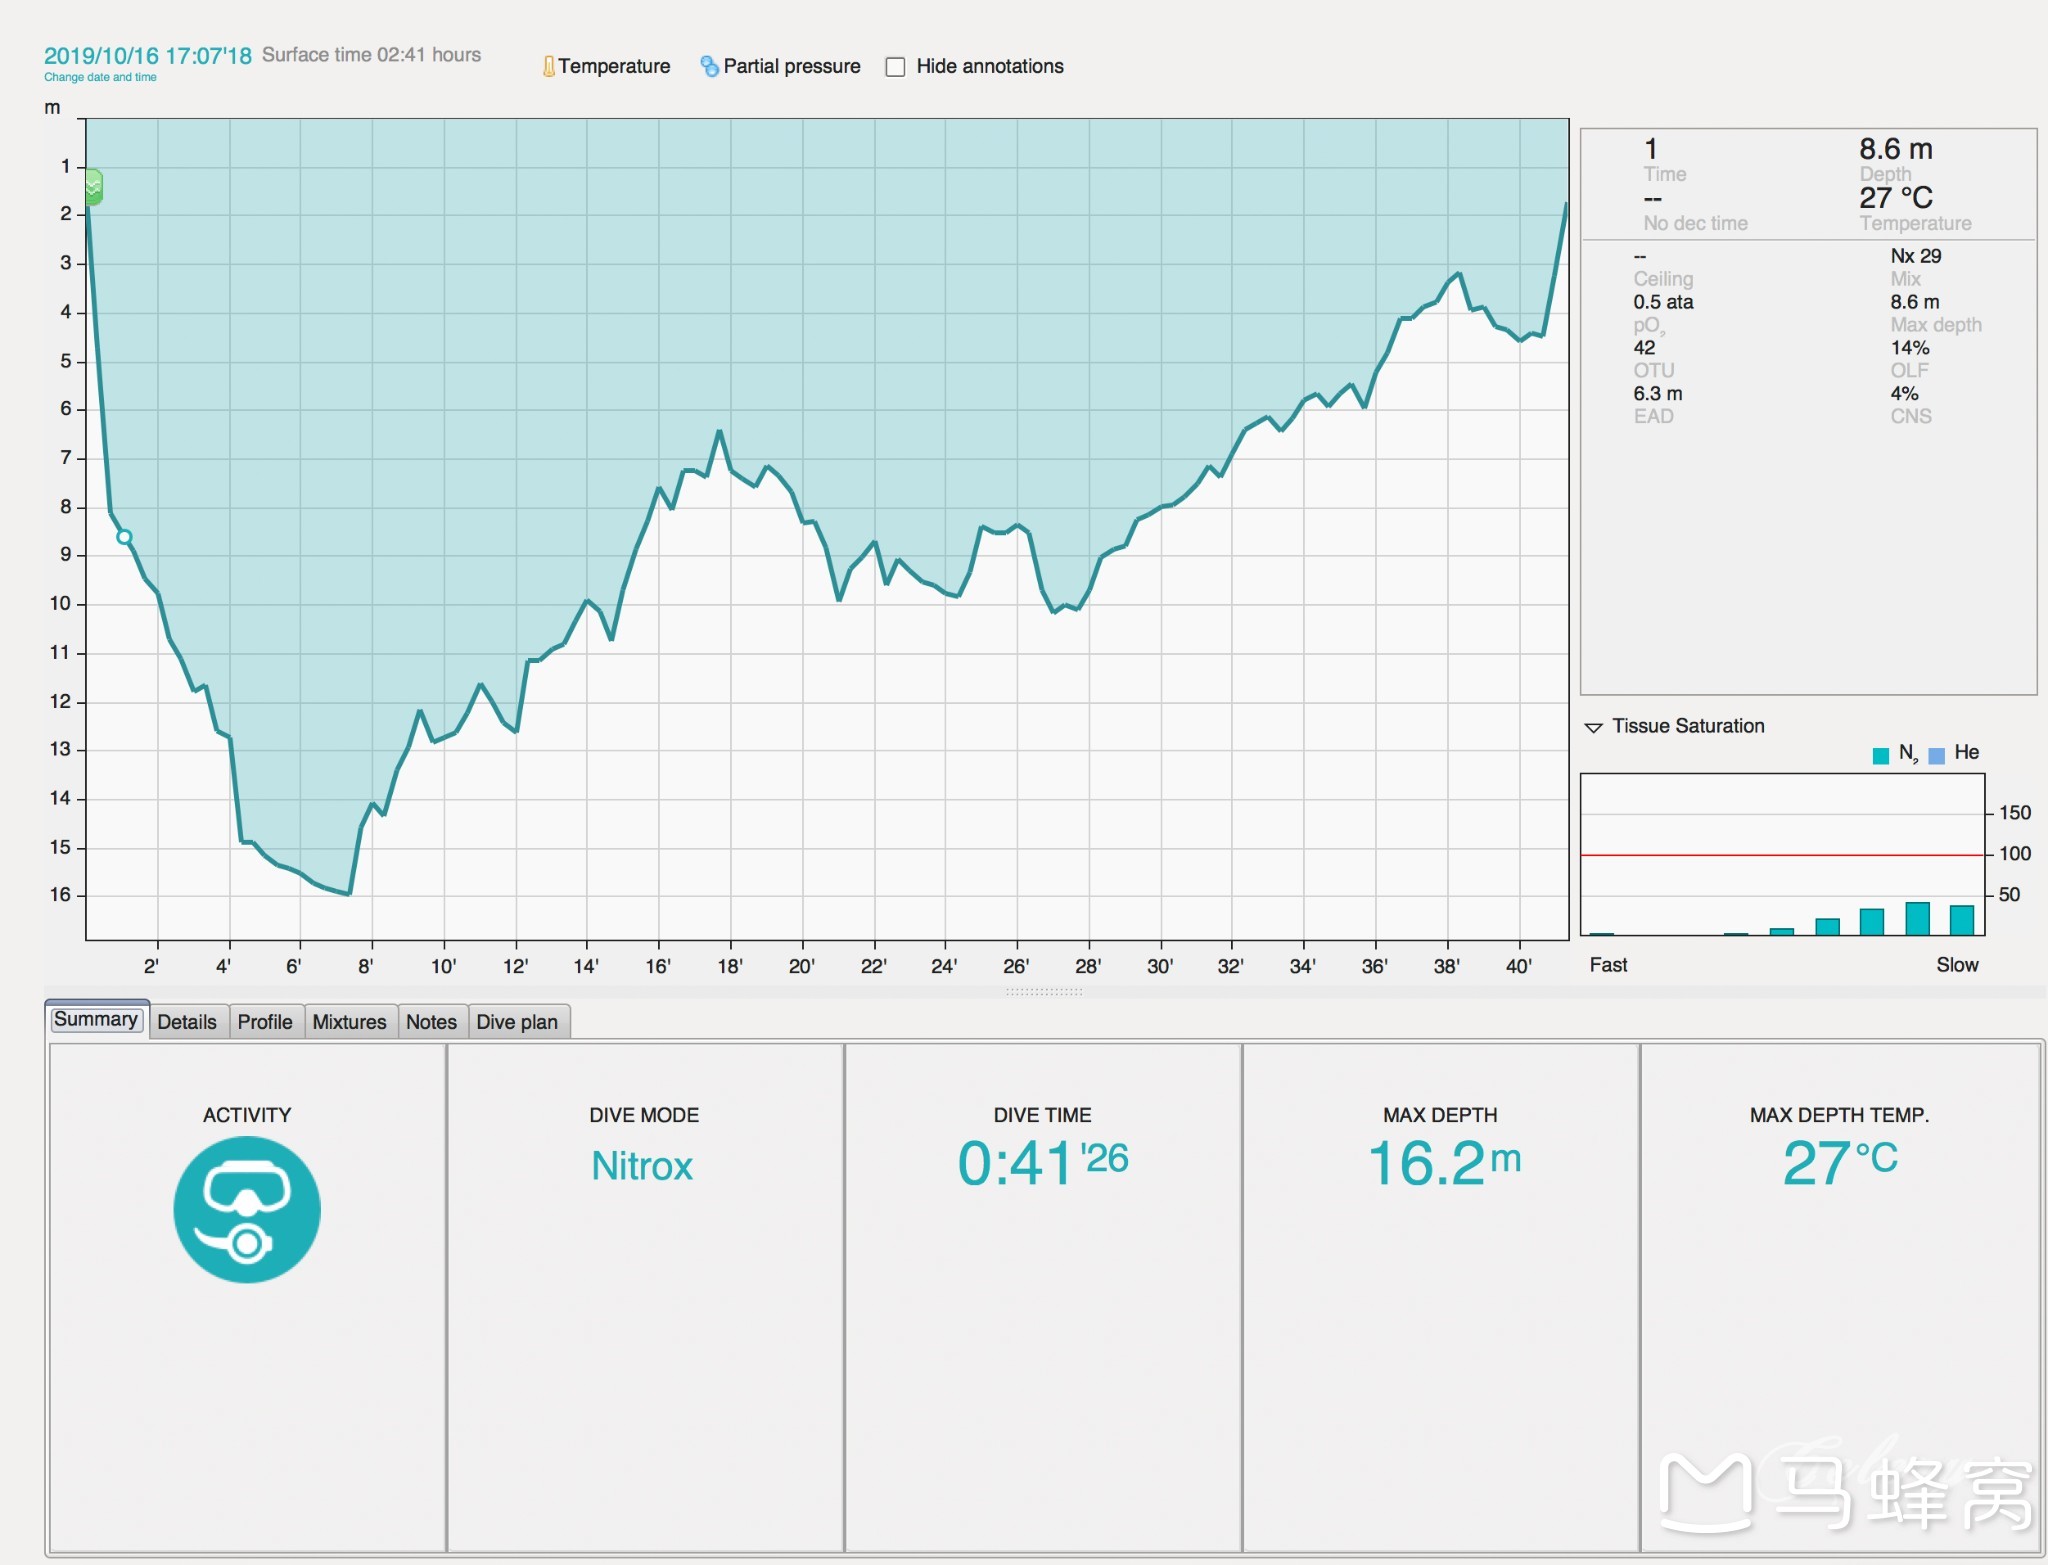Click the green tank marker at dive start
The height and width of the screenshot is (1565, 2048).
point(93,187)
